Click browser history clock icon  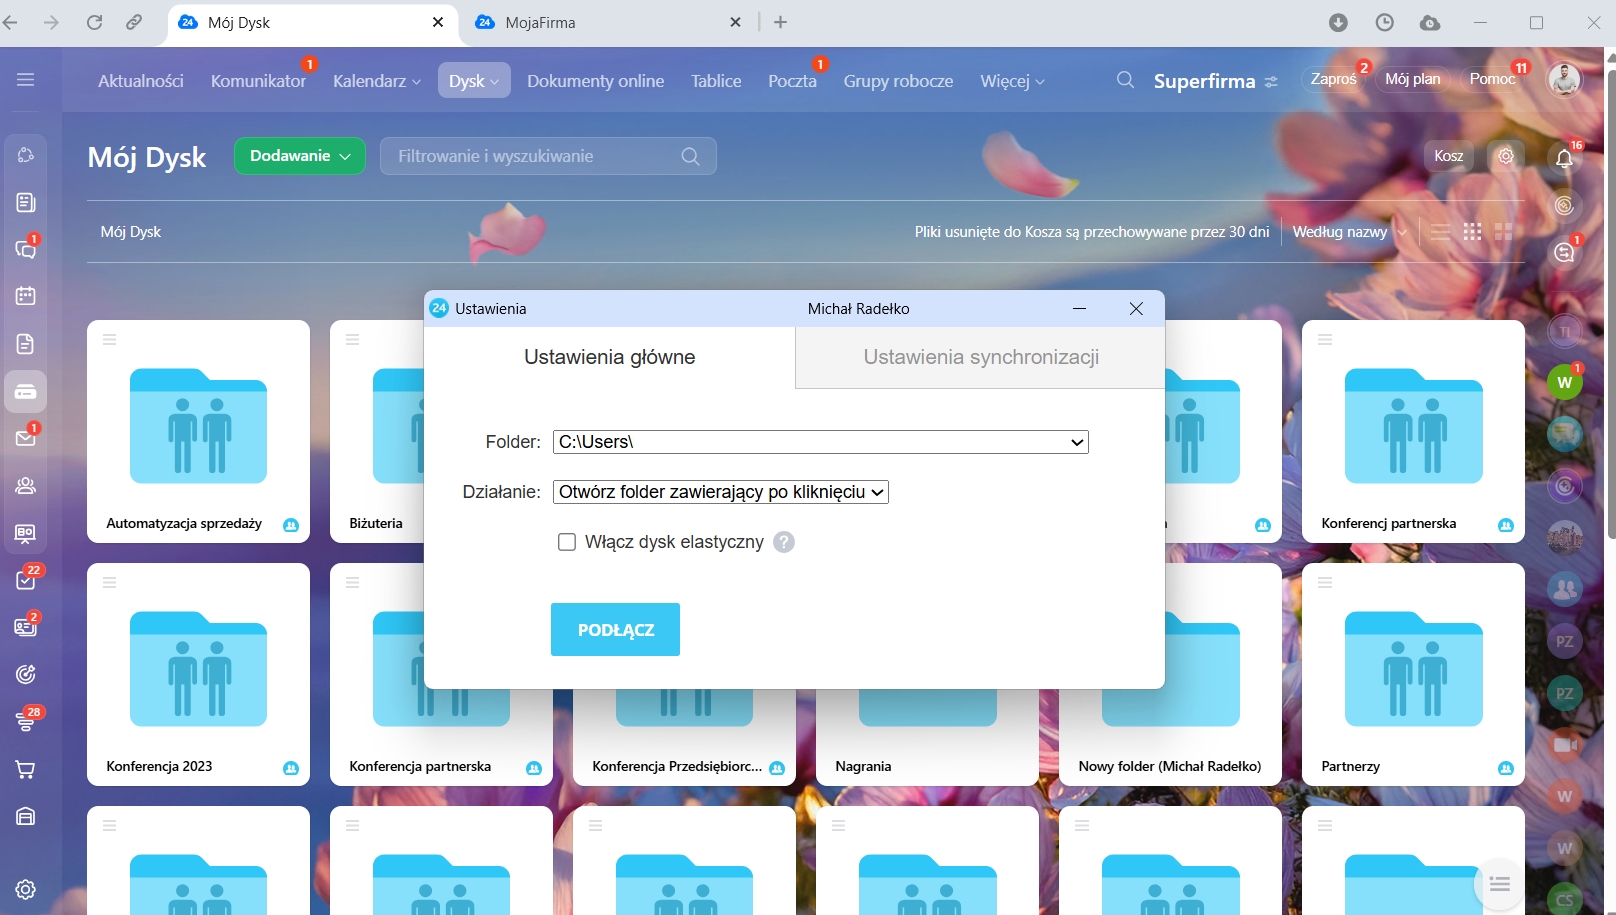[1384, 22]
